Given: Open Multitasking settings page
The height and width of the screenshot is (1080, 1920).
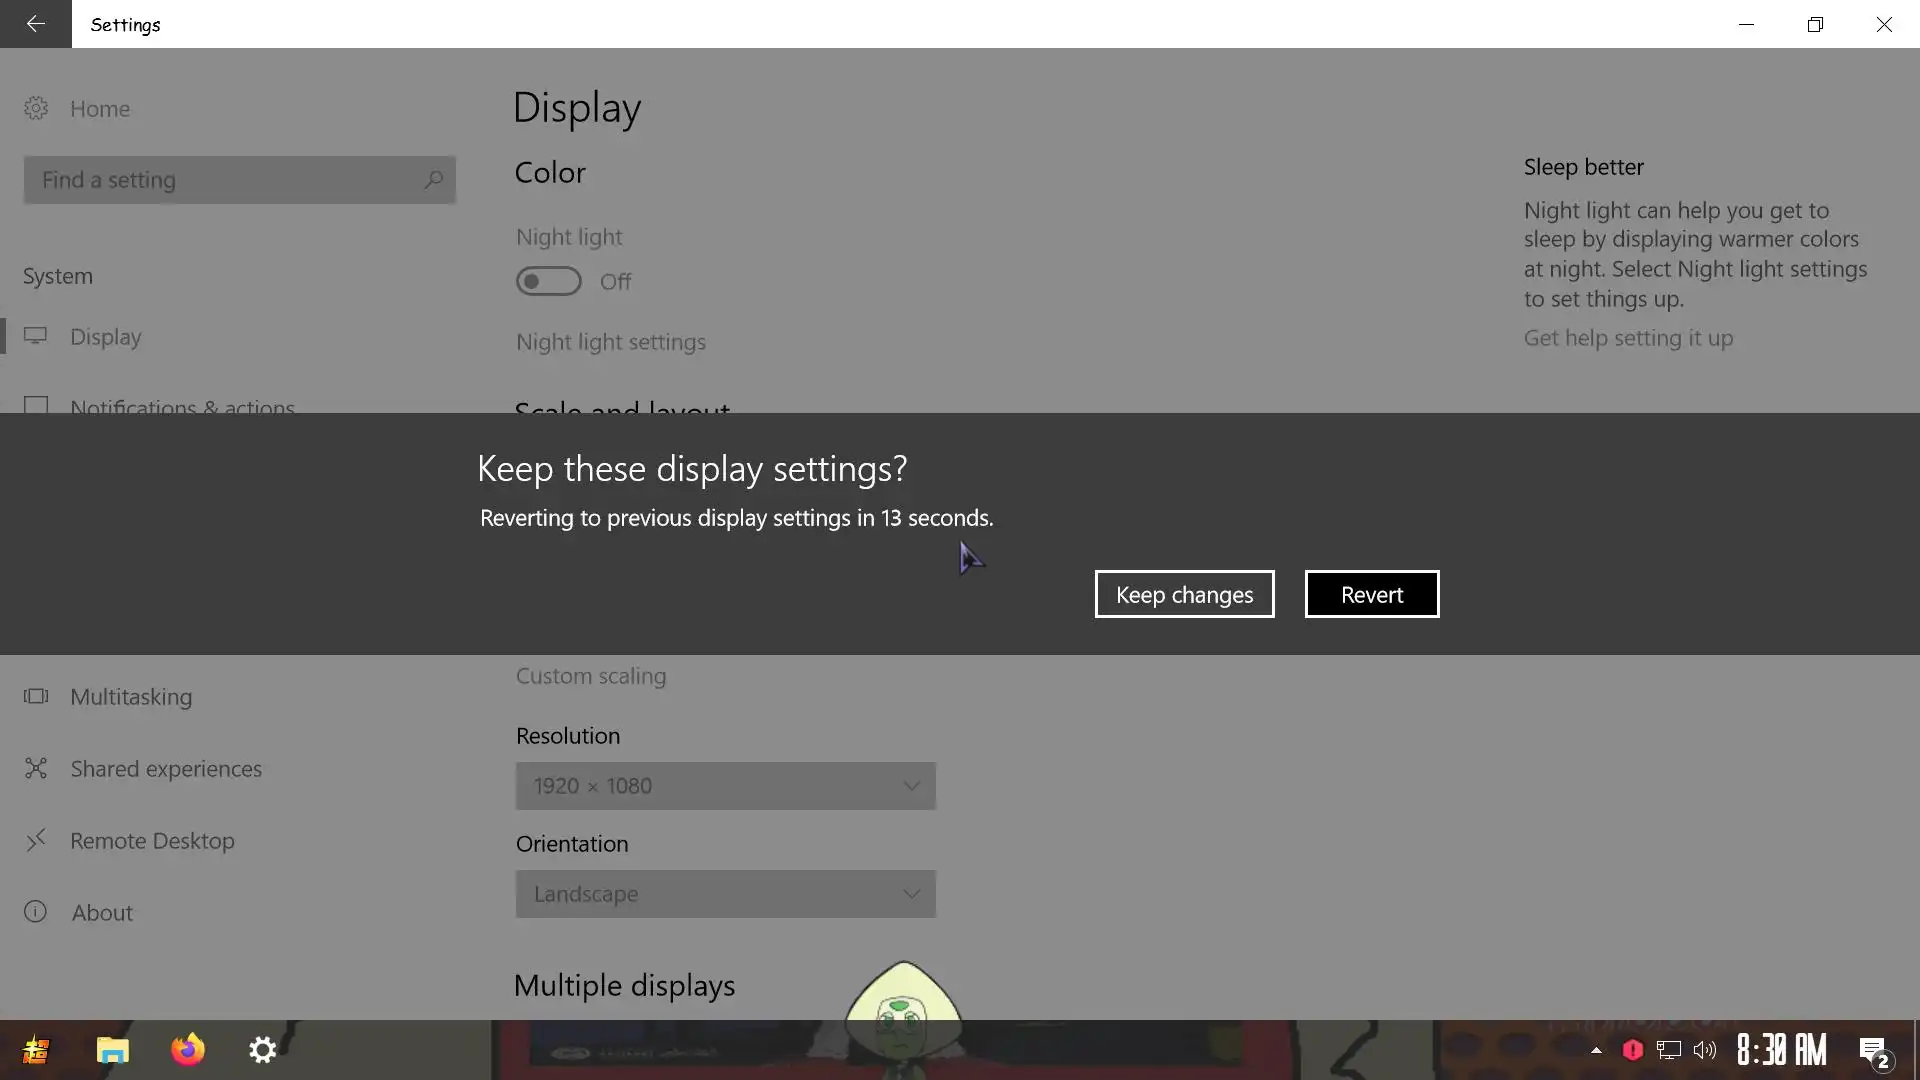Looking at the screenshot, I should tap(130, 697).
